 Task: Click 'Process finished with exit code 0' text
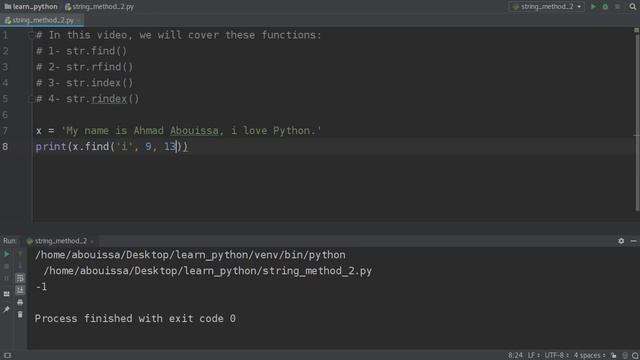coord(135,319)
